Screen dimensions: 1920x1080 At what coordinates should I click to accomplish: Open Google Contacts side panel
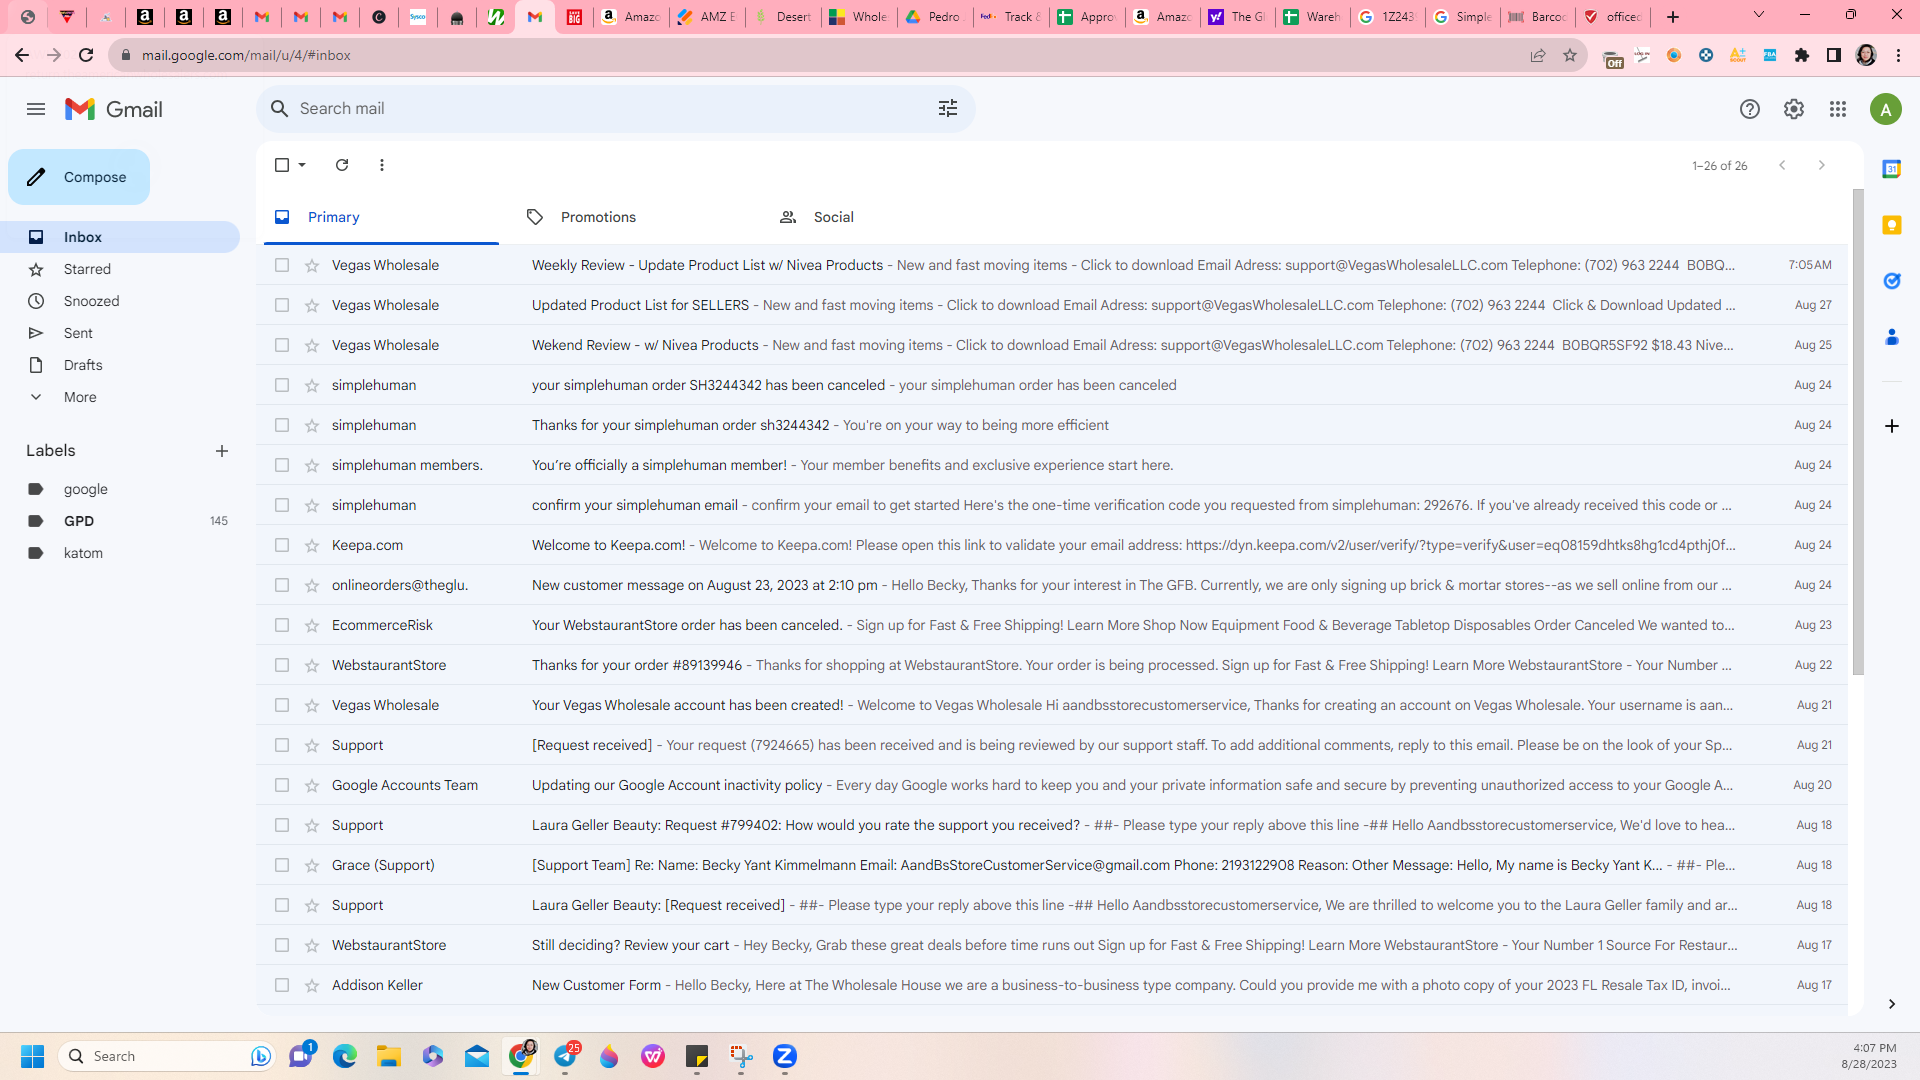[1891, 337]
